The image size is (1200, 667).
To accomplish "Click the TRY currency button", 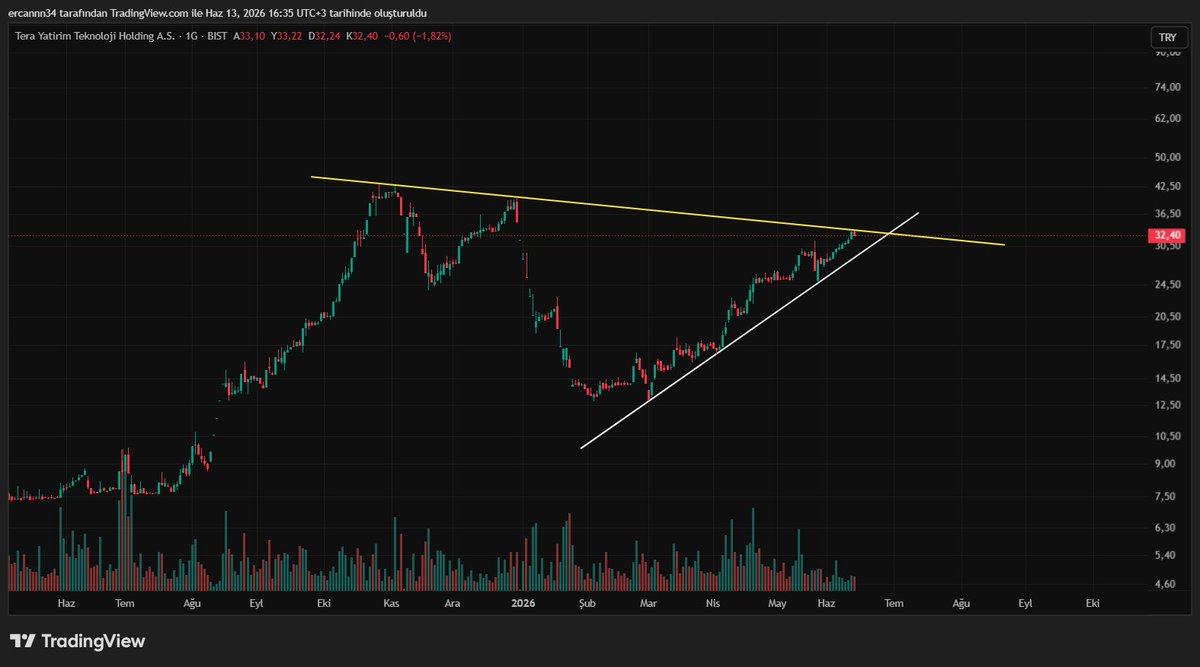I will tap(1167, 37).
